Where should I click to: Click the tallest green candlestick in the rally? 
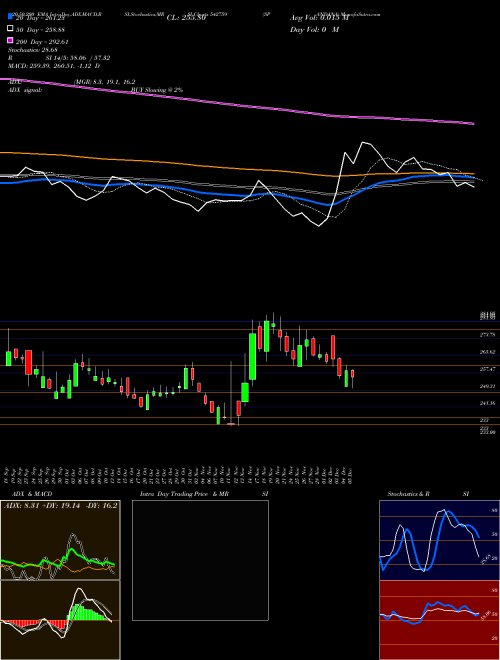pyautogui.click(x=253, y=356)
